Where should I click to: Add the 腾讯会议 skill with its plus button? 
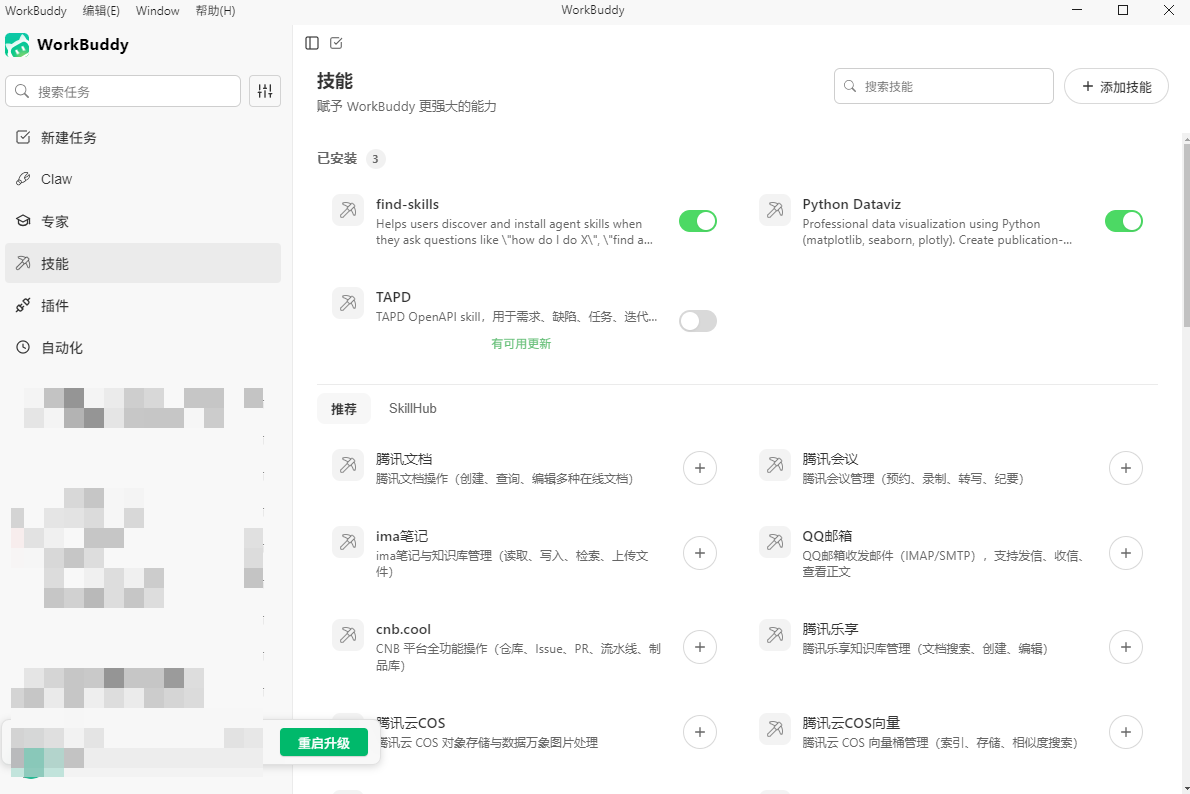pos(1125,468)
